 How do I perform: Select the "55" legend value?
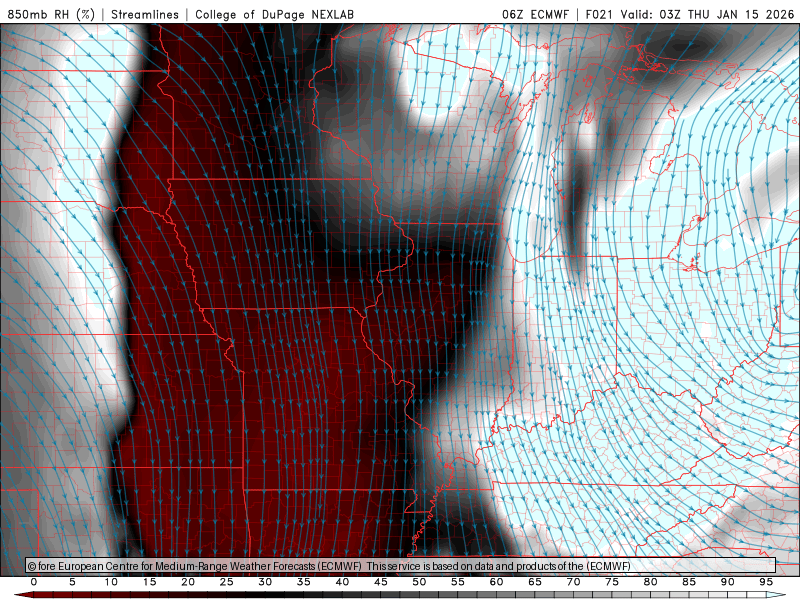458,582
